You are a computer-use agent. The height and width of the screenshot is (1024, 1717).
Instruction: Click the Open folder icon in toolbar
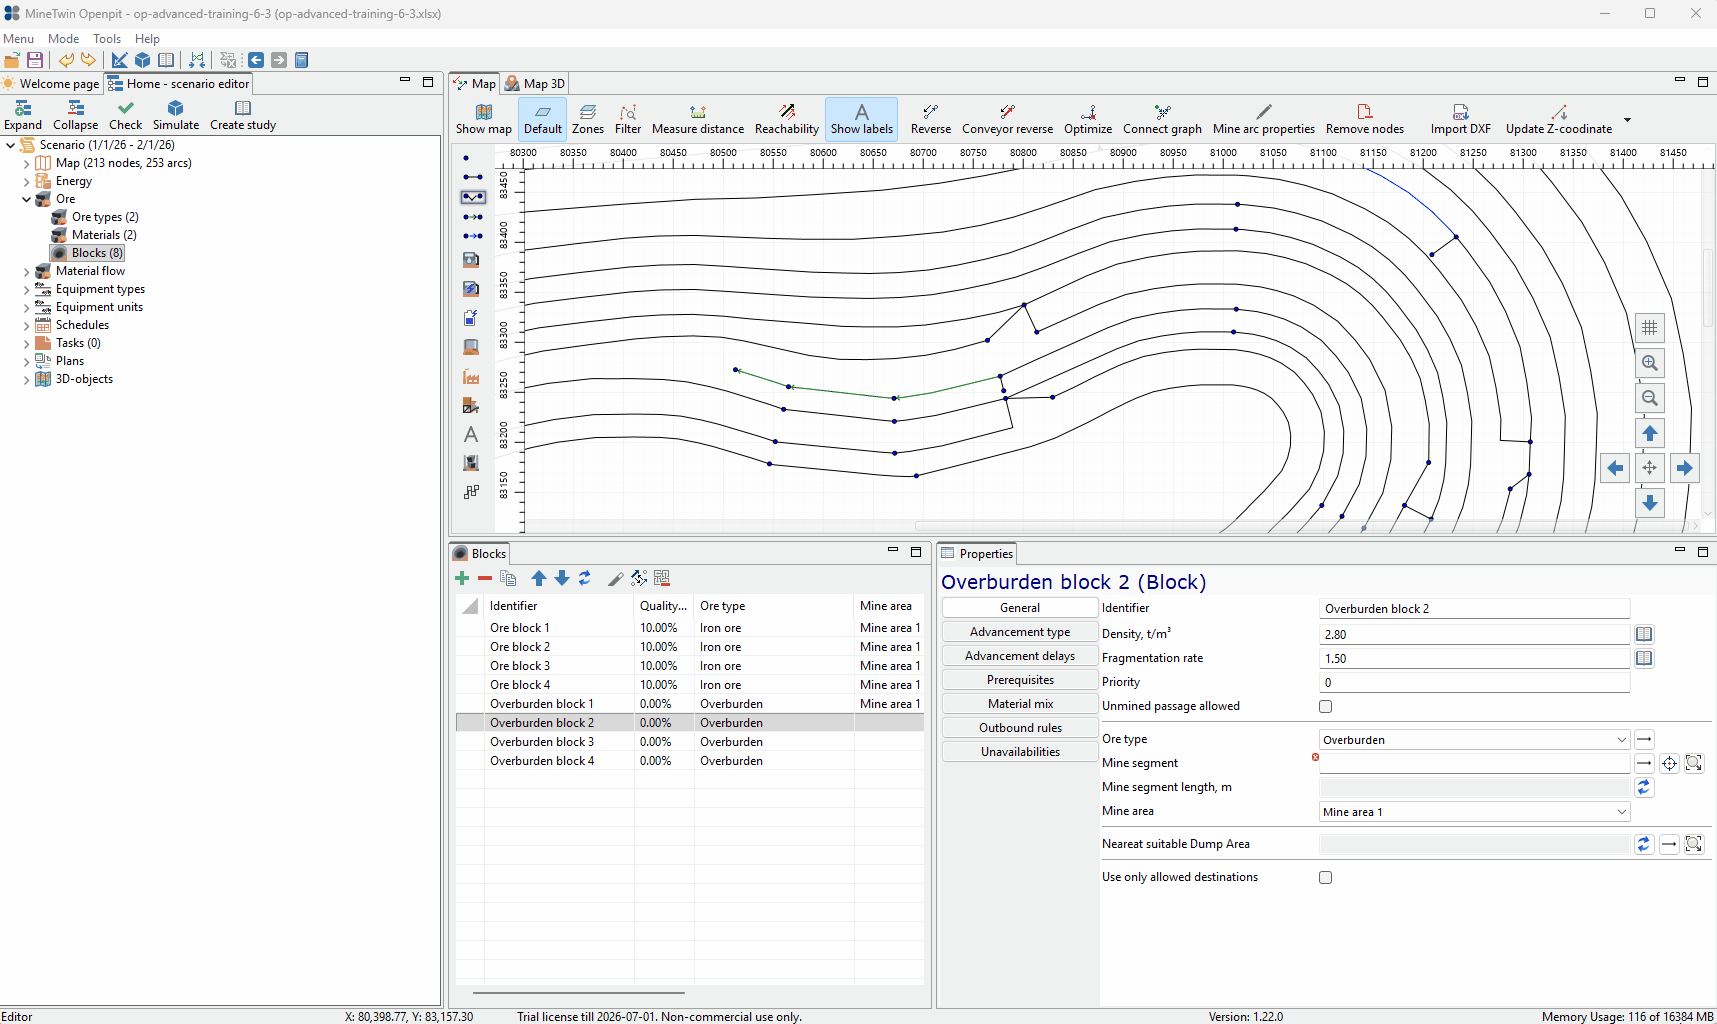tap(12, 60)
